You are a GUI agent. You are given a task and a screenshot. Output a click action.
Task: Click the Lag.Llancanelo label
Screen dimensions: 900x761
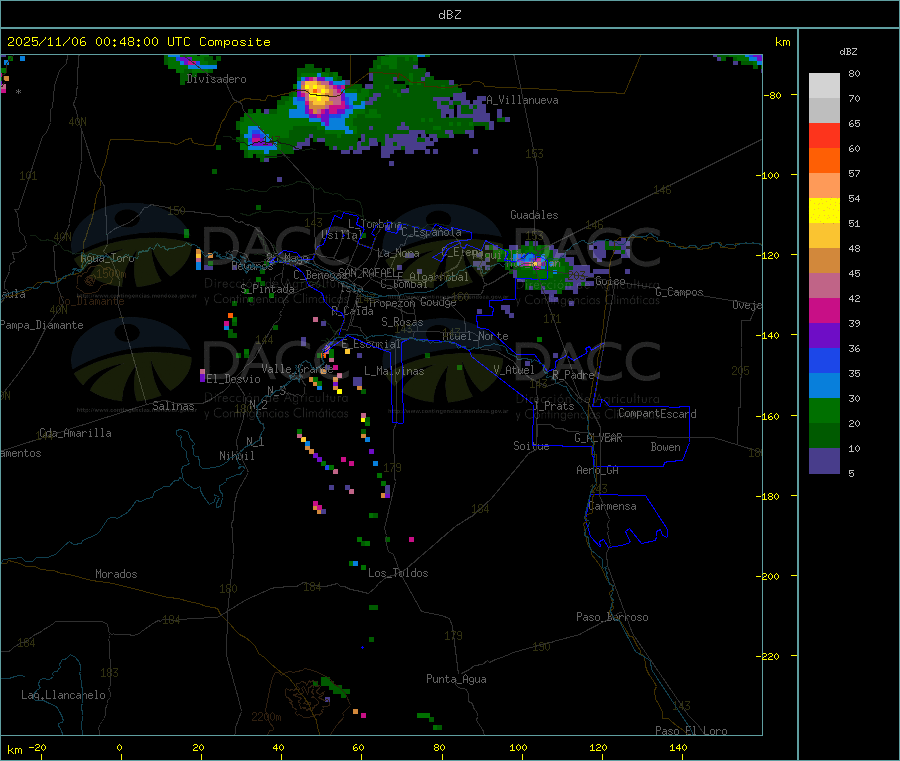[x=63, y=695]
